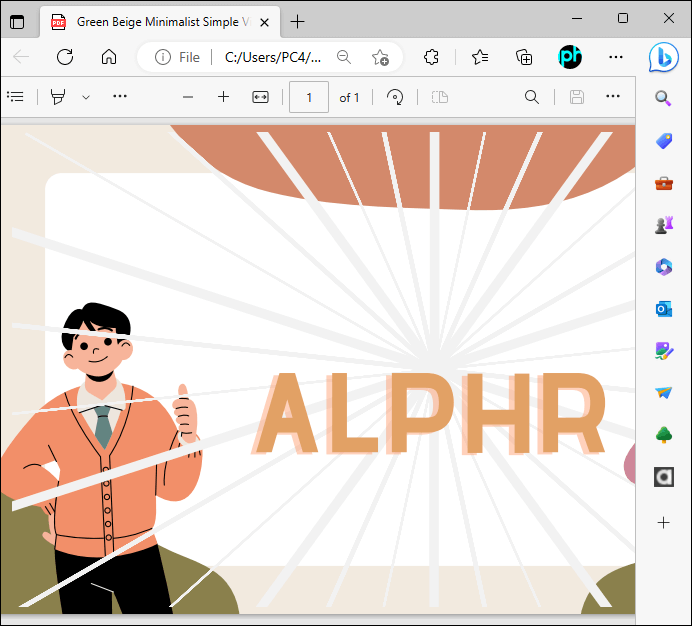Open more PDF drawing tools ellipsis
This screenshot has height=626, width=692.
click(x=120, y=96)
